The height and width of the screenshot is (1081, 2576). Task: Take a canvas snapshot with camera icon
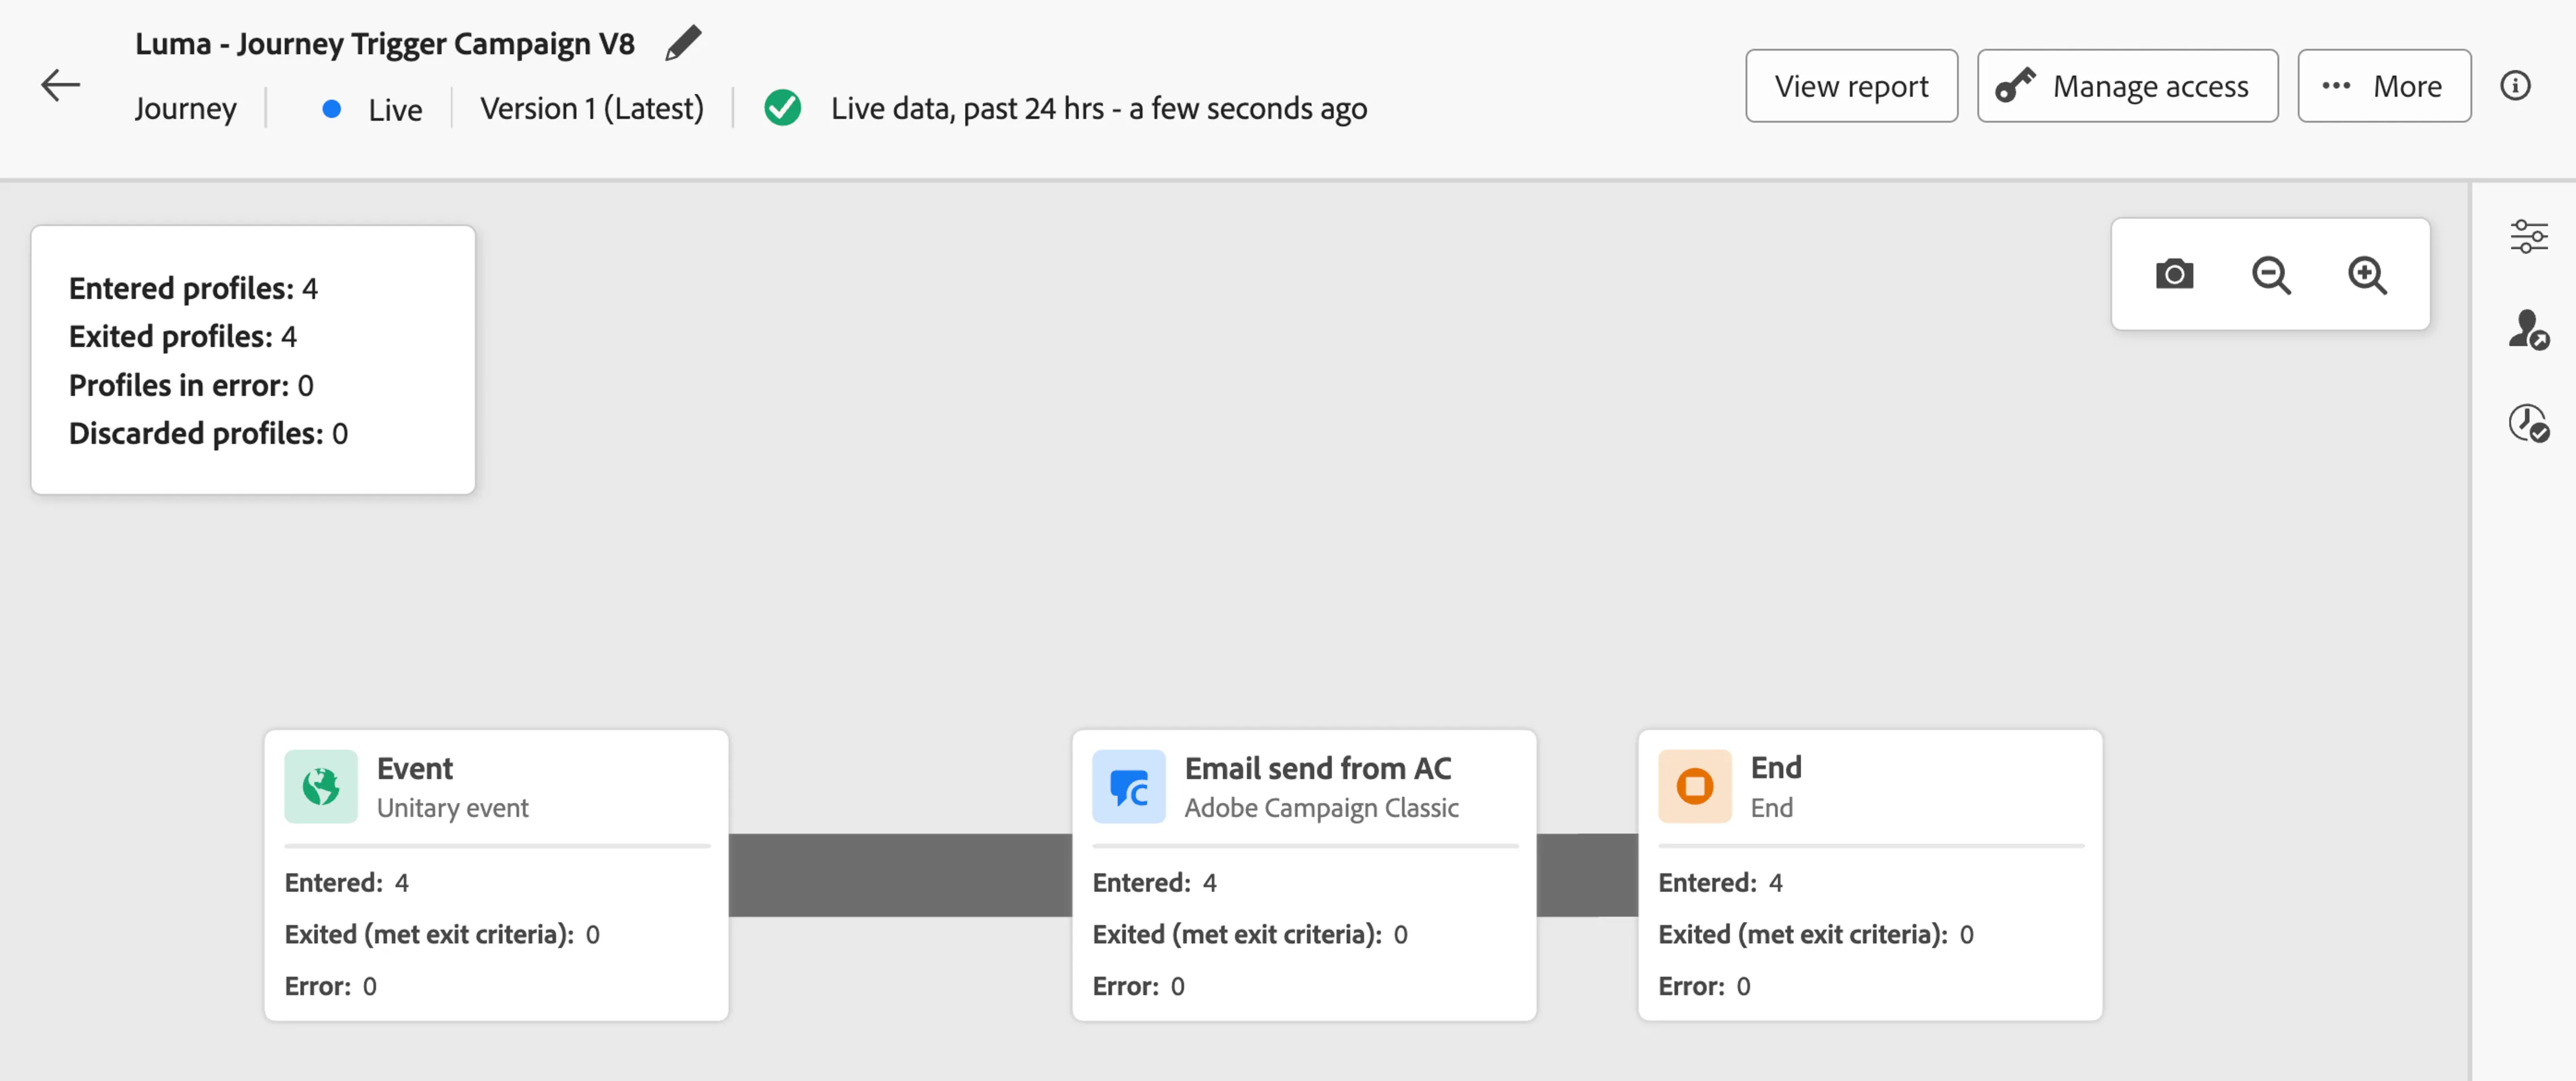pyautogui.click(x=2174, y=274)
